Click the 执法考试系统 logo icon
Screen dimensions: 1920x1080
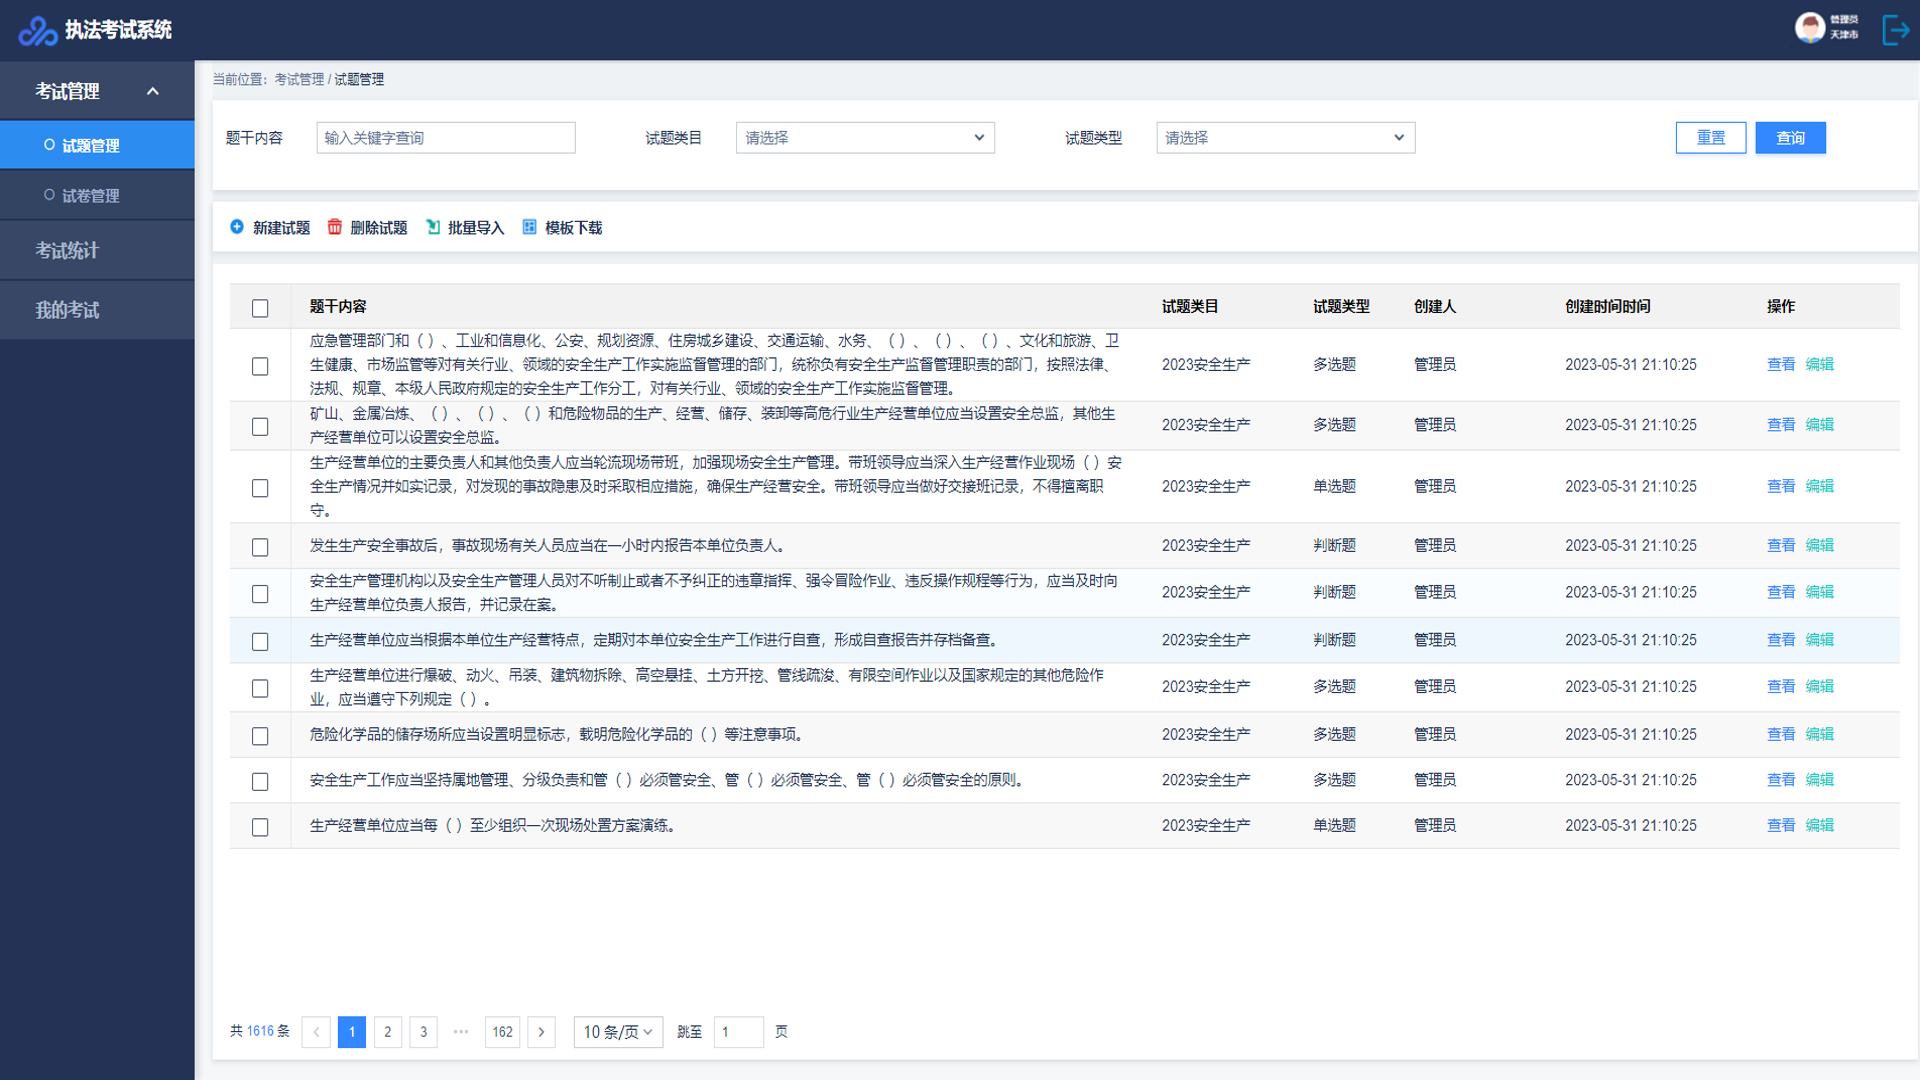36,30
